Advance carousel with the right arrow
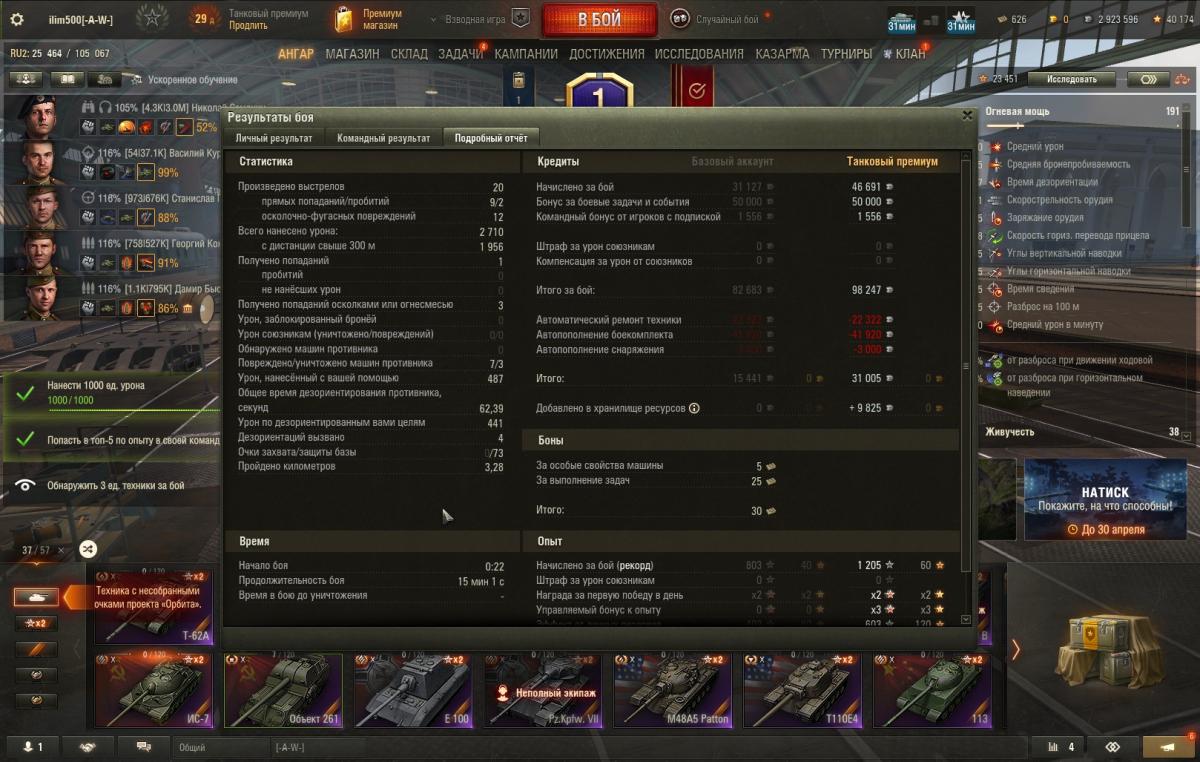1200x762 pixels. pos(1016,649)
